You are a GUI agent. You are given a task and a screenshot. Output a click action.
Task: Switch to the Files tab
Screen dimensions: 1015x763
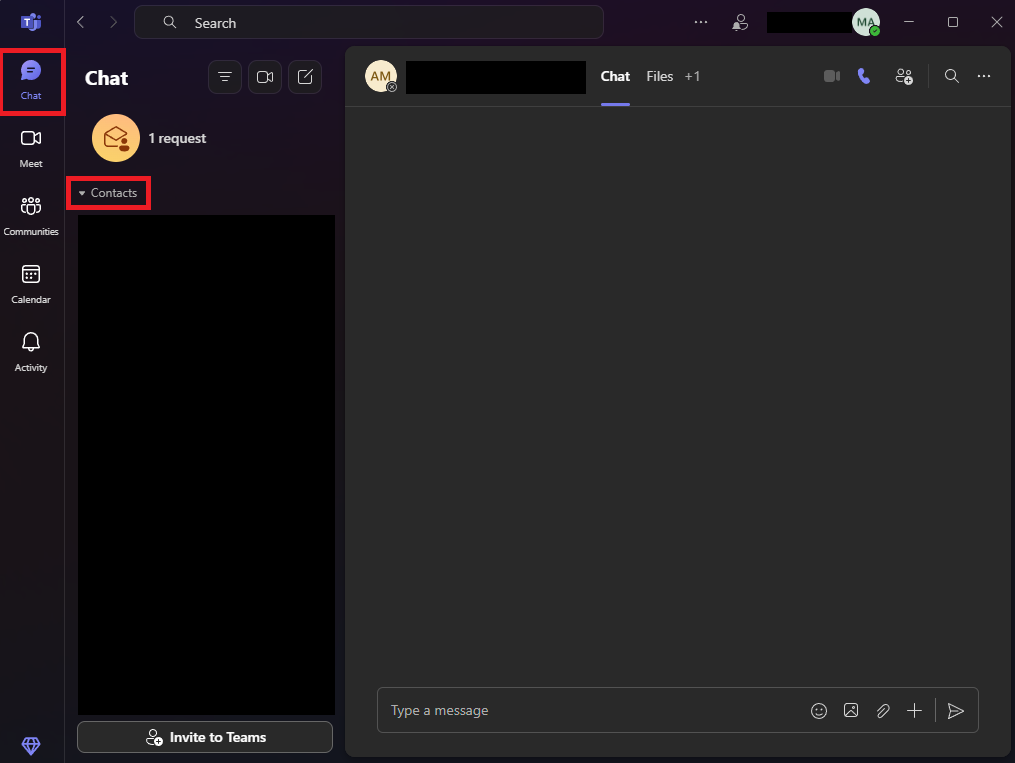660,76
